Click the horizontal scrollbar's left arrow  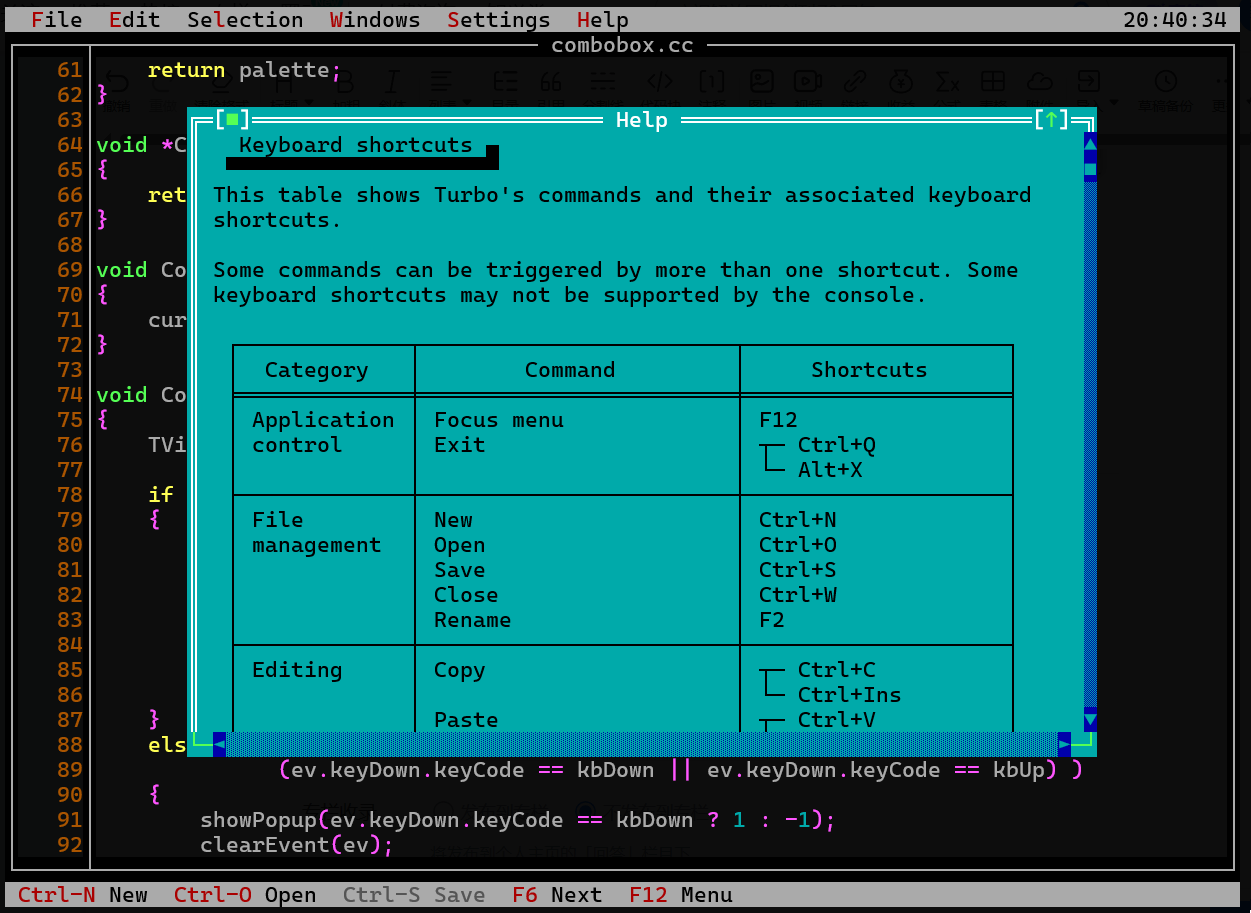(x=219, y=744)
